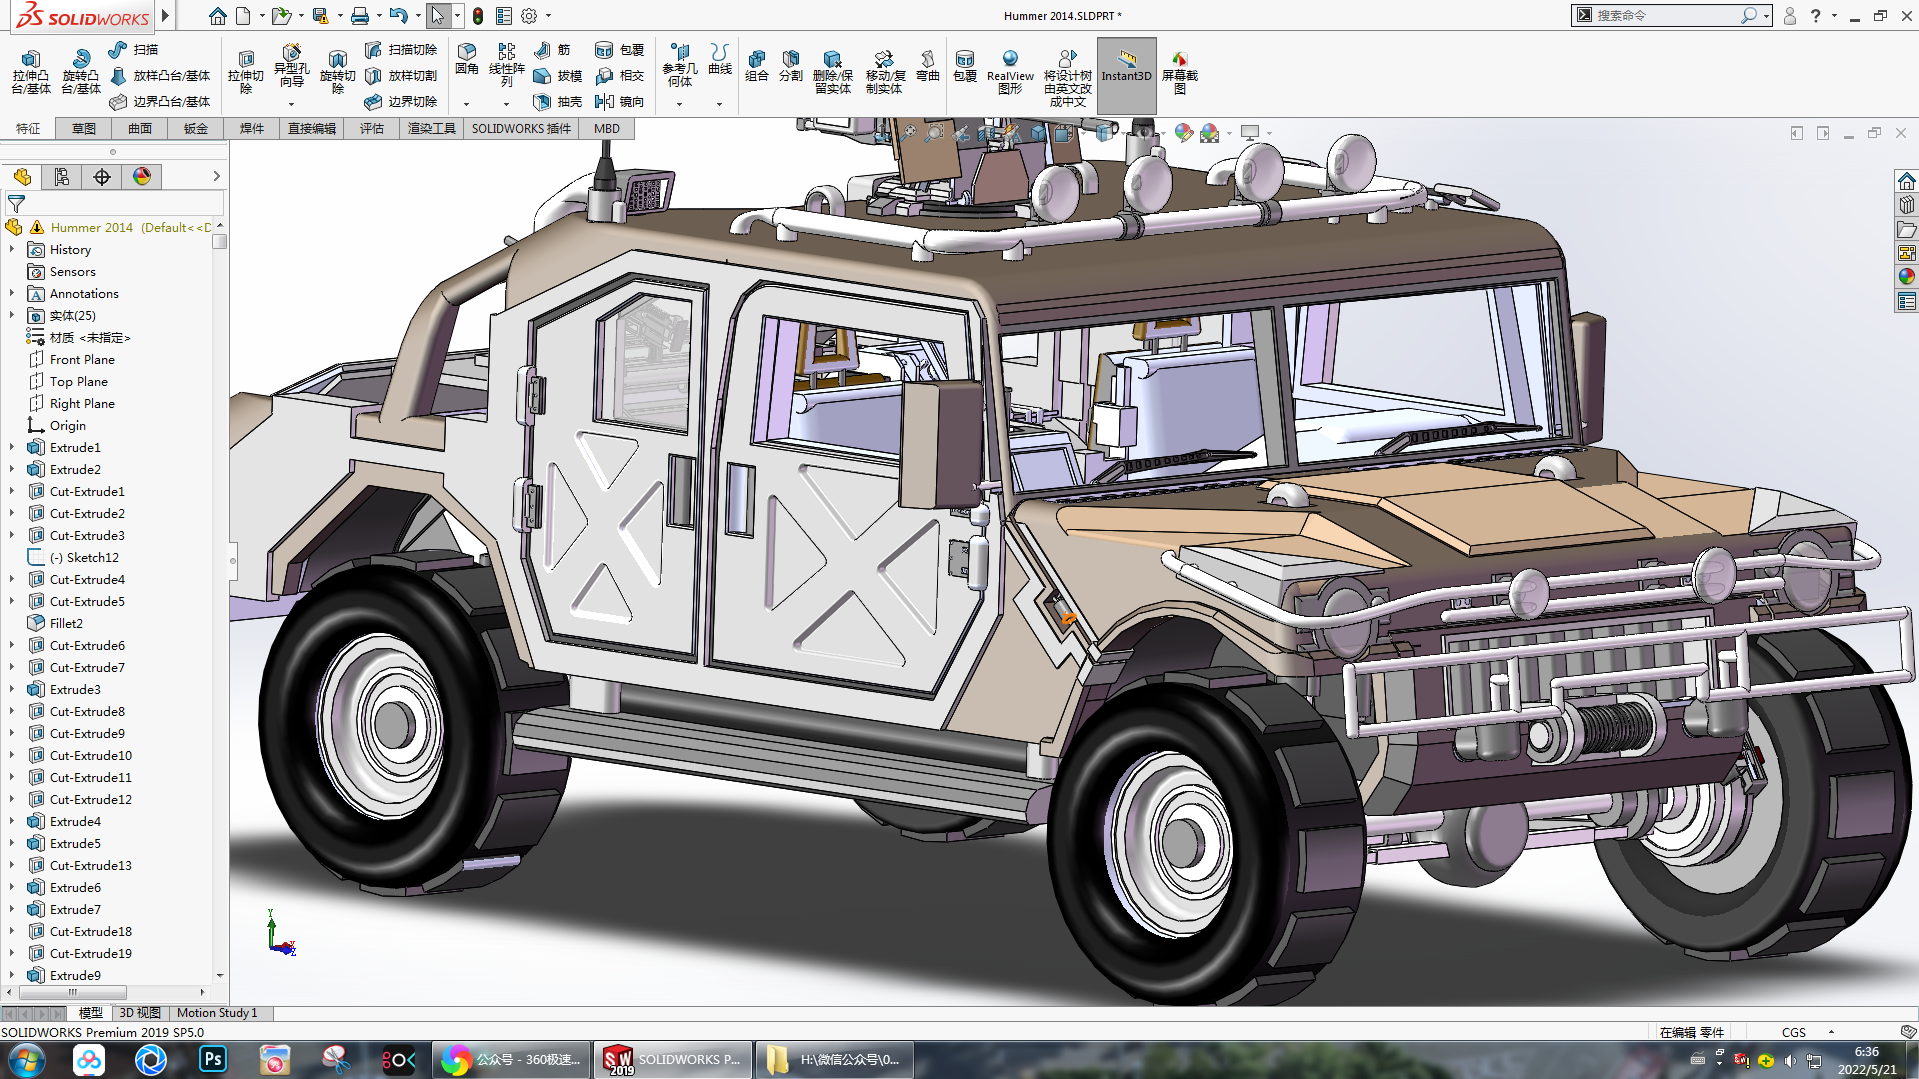1919x1079 pixels.
Task: Open the Appearances color ball in task pane
Action: [1907, 277]
